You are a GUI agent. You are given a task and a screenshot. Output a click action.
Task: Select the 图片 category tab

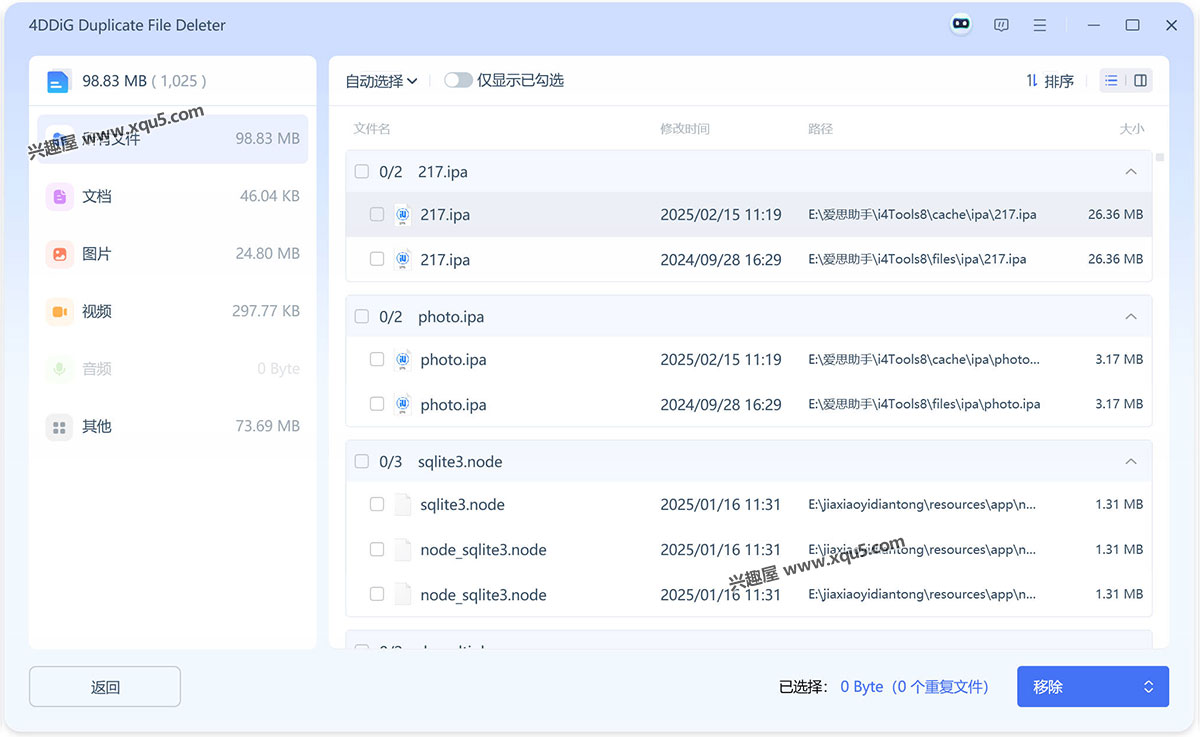coord(173,254)
